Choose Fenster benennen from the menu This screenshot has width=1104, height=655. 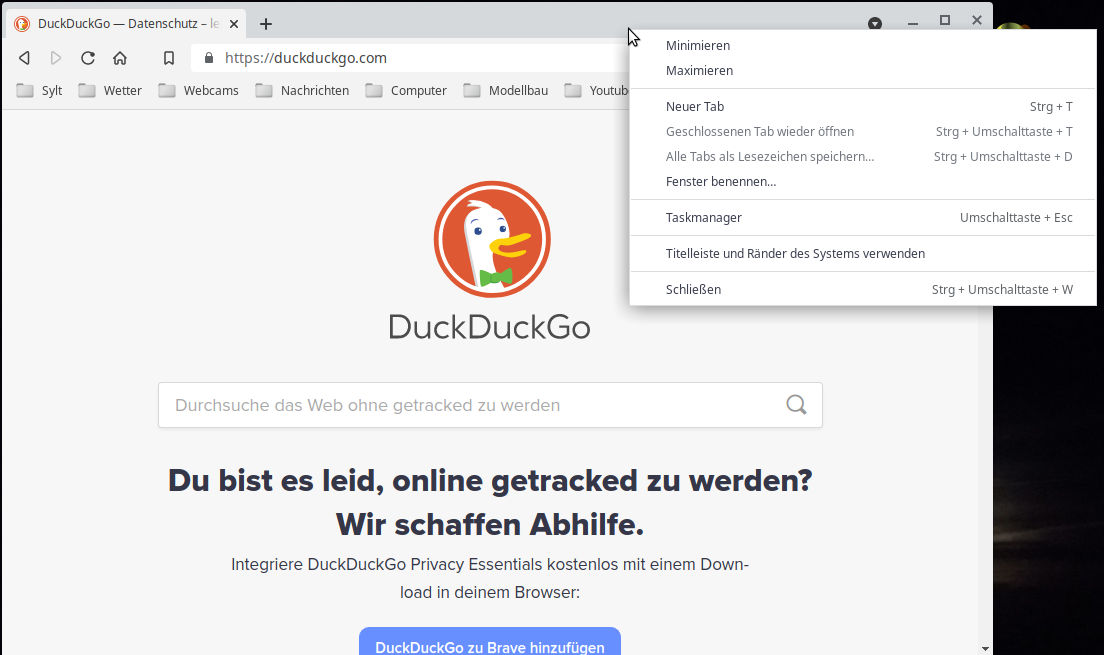click(x=862, y=182)
